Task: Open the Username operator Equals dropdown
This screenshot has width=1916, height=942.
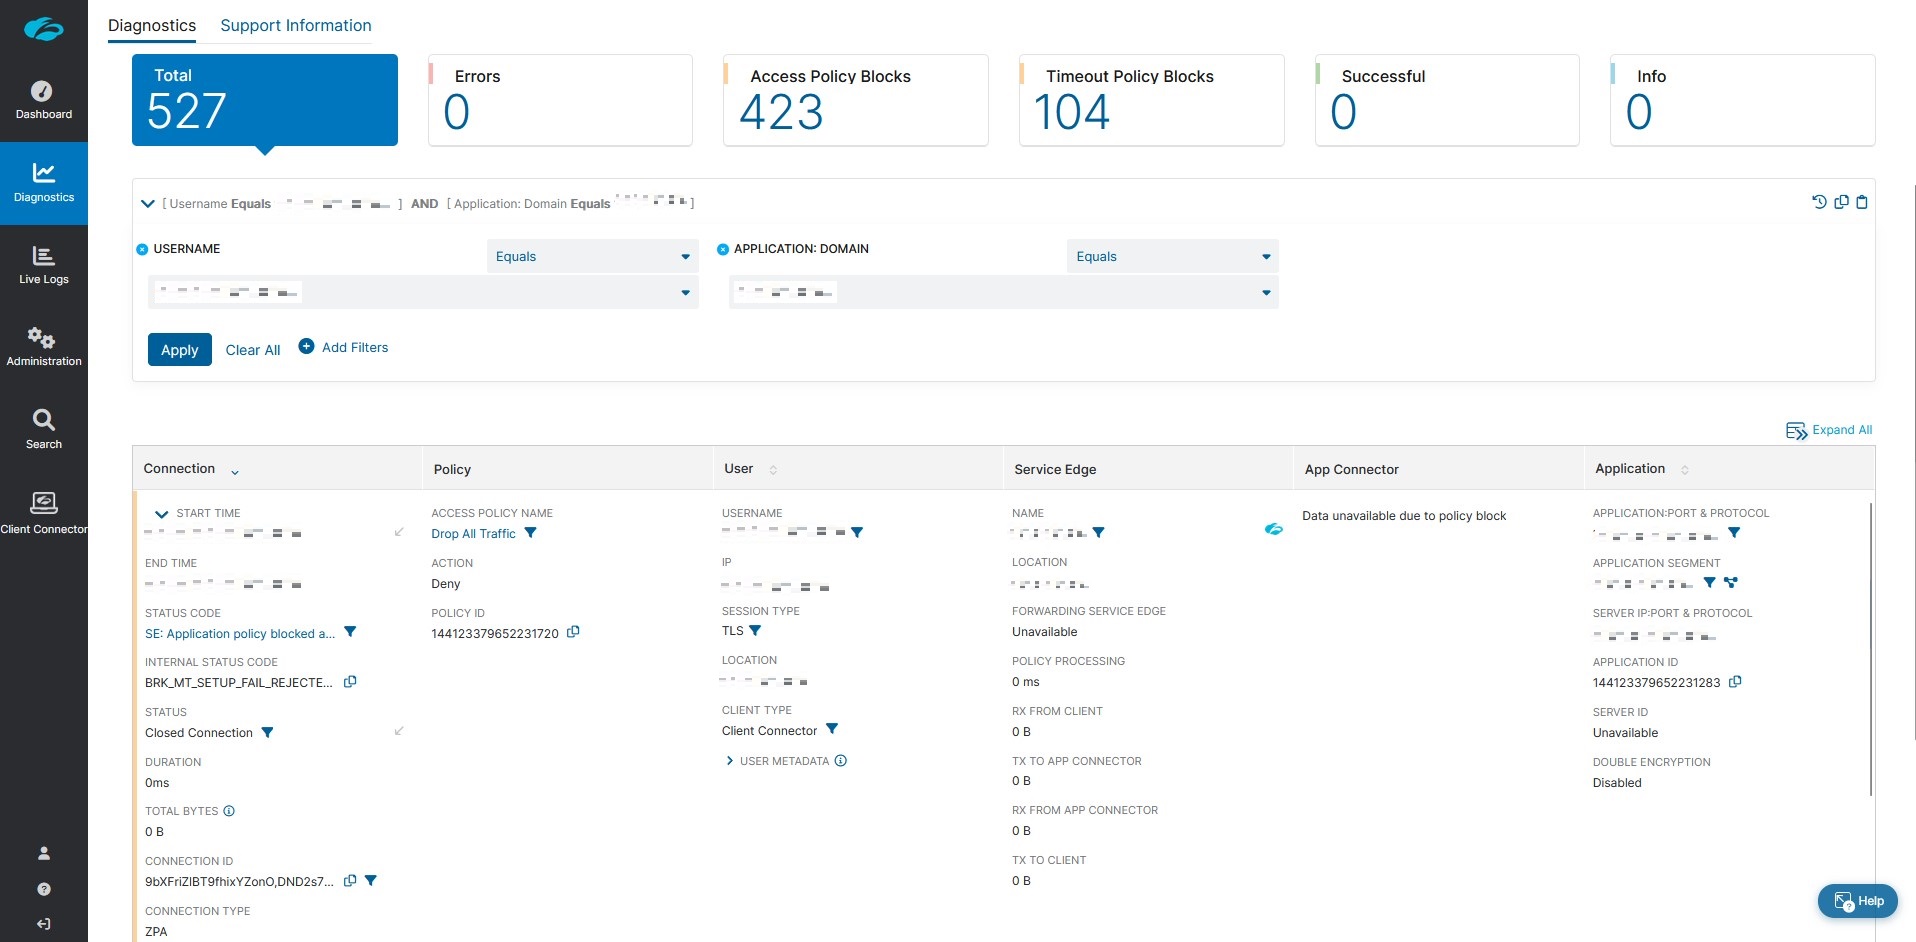Action: tap(593, 256)
